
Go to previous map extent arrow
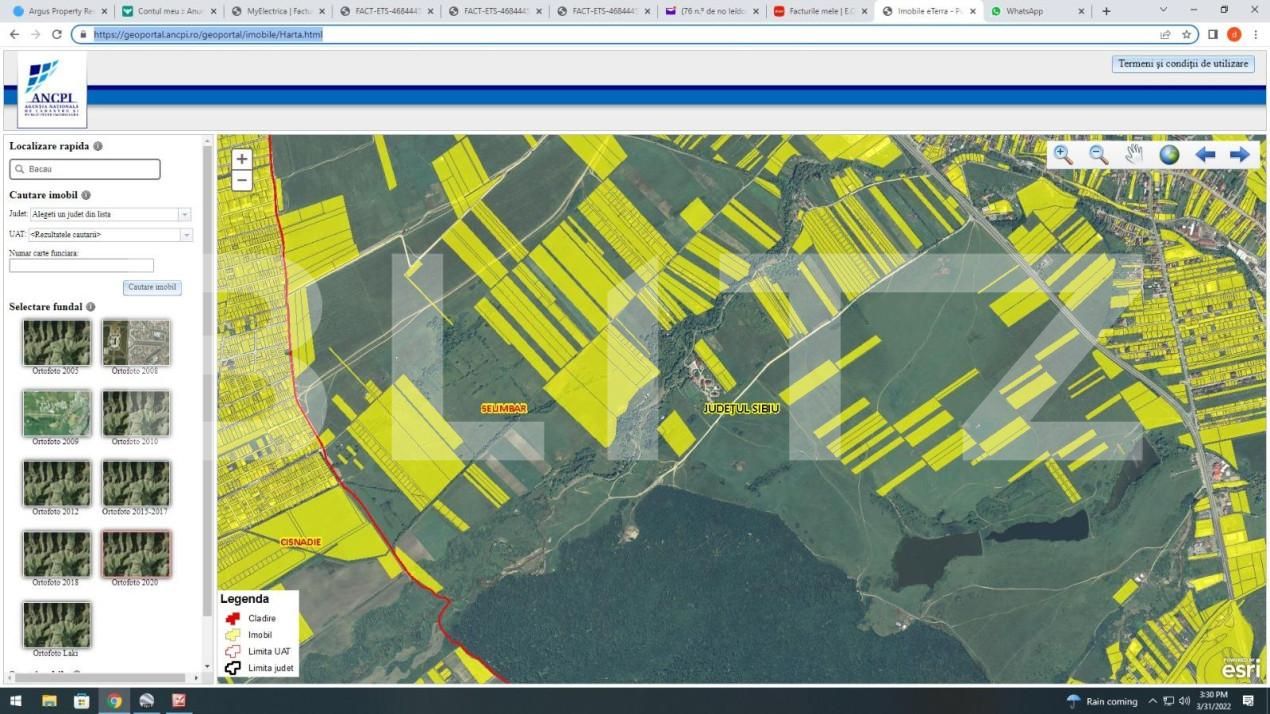pos(1205,155)
